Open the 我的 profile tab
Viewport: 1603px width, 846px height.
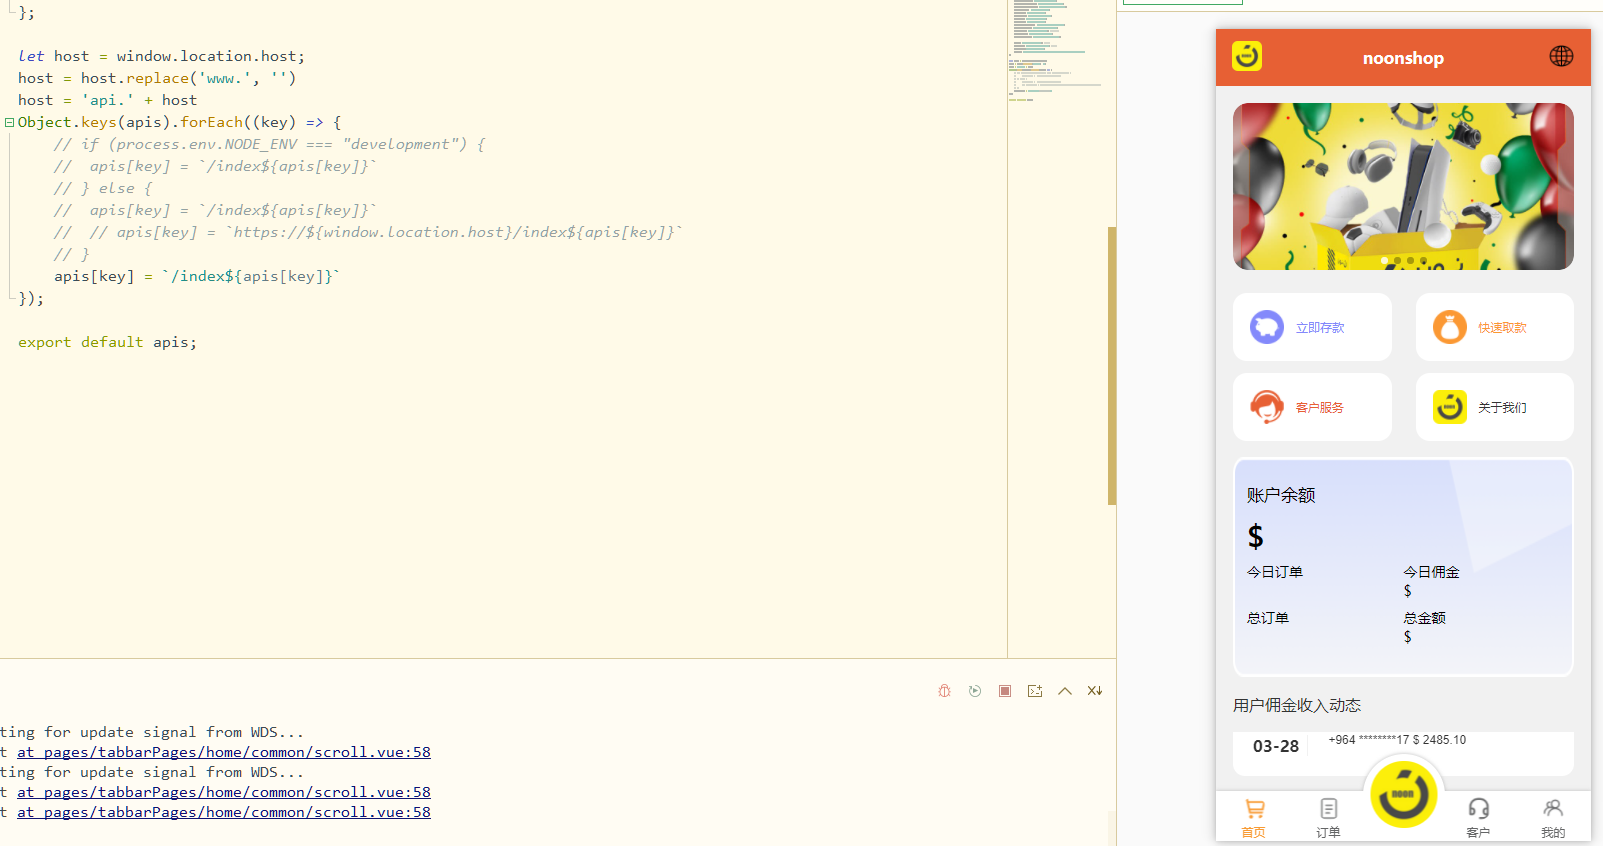point(1552,817)
